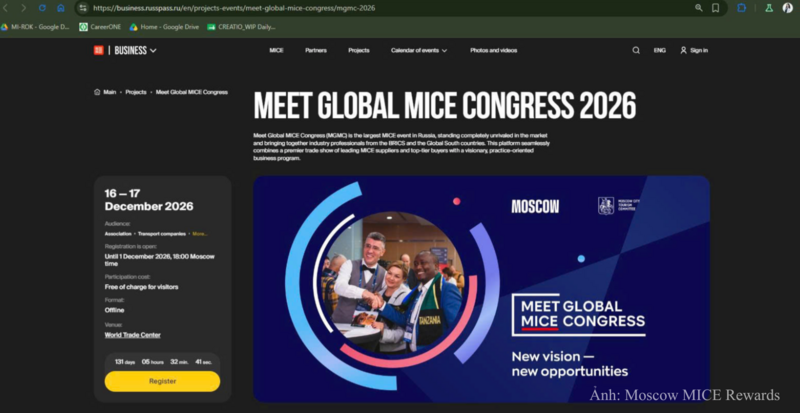Click the site search magnifier icon

click(636, 51)
